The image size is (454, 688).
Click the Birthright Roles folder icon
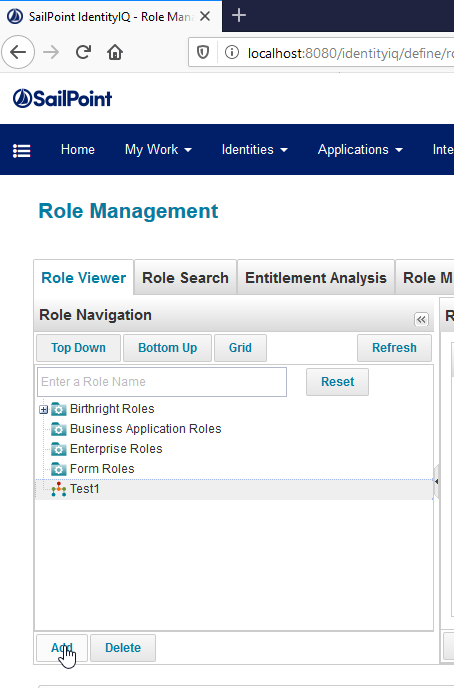click(58, 409)
